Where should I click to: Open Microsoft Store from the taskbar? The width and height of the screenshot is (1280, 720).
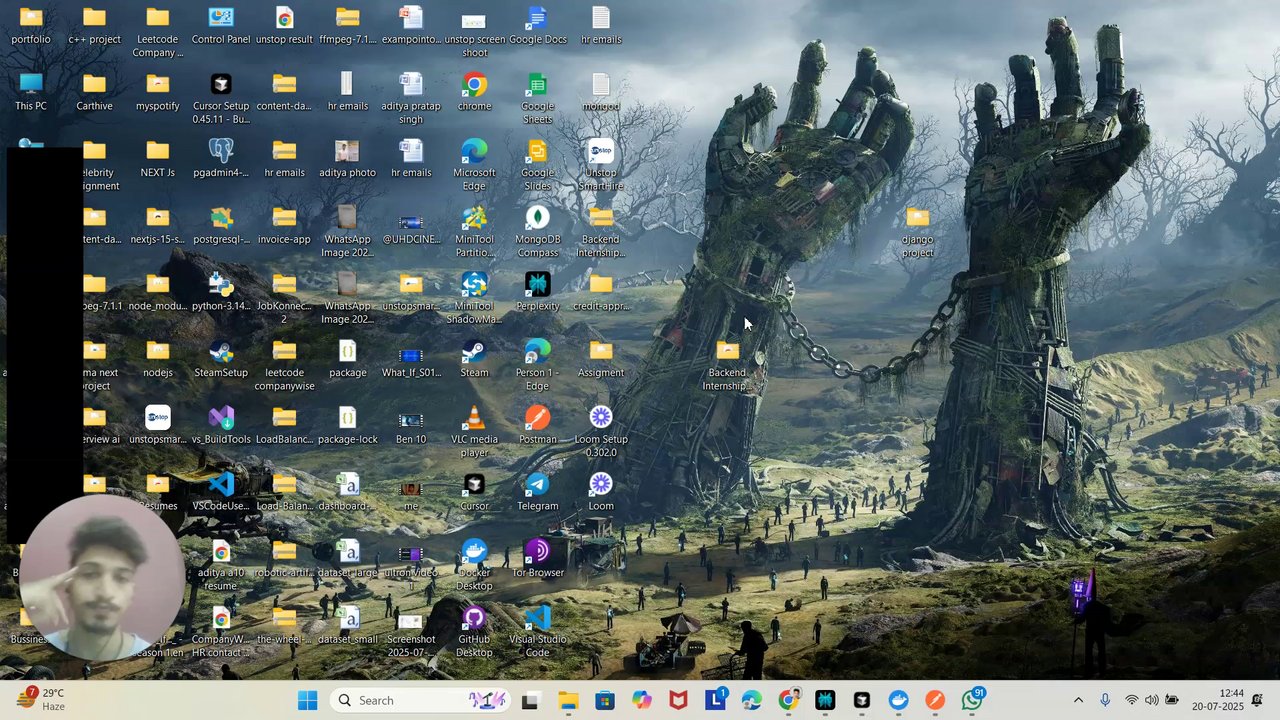[604, 700]
